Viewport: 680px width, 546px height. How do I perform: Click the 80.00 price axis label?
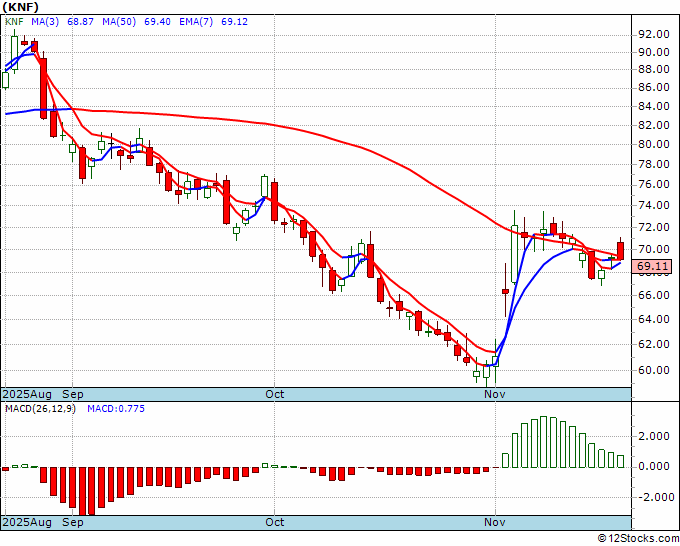654,144
